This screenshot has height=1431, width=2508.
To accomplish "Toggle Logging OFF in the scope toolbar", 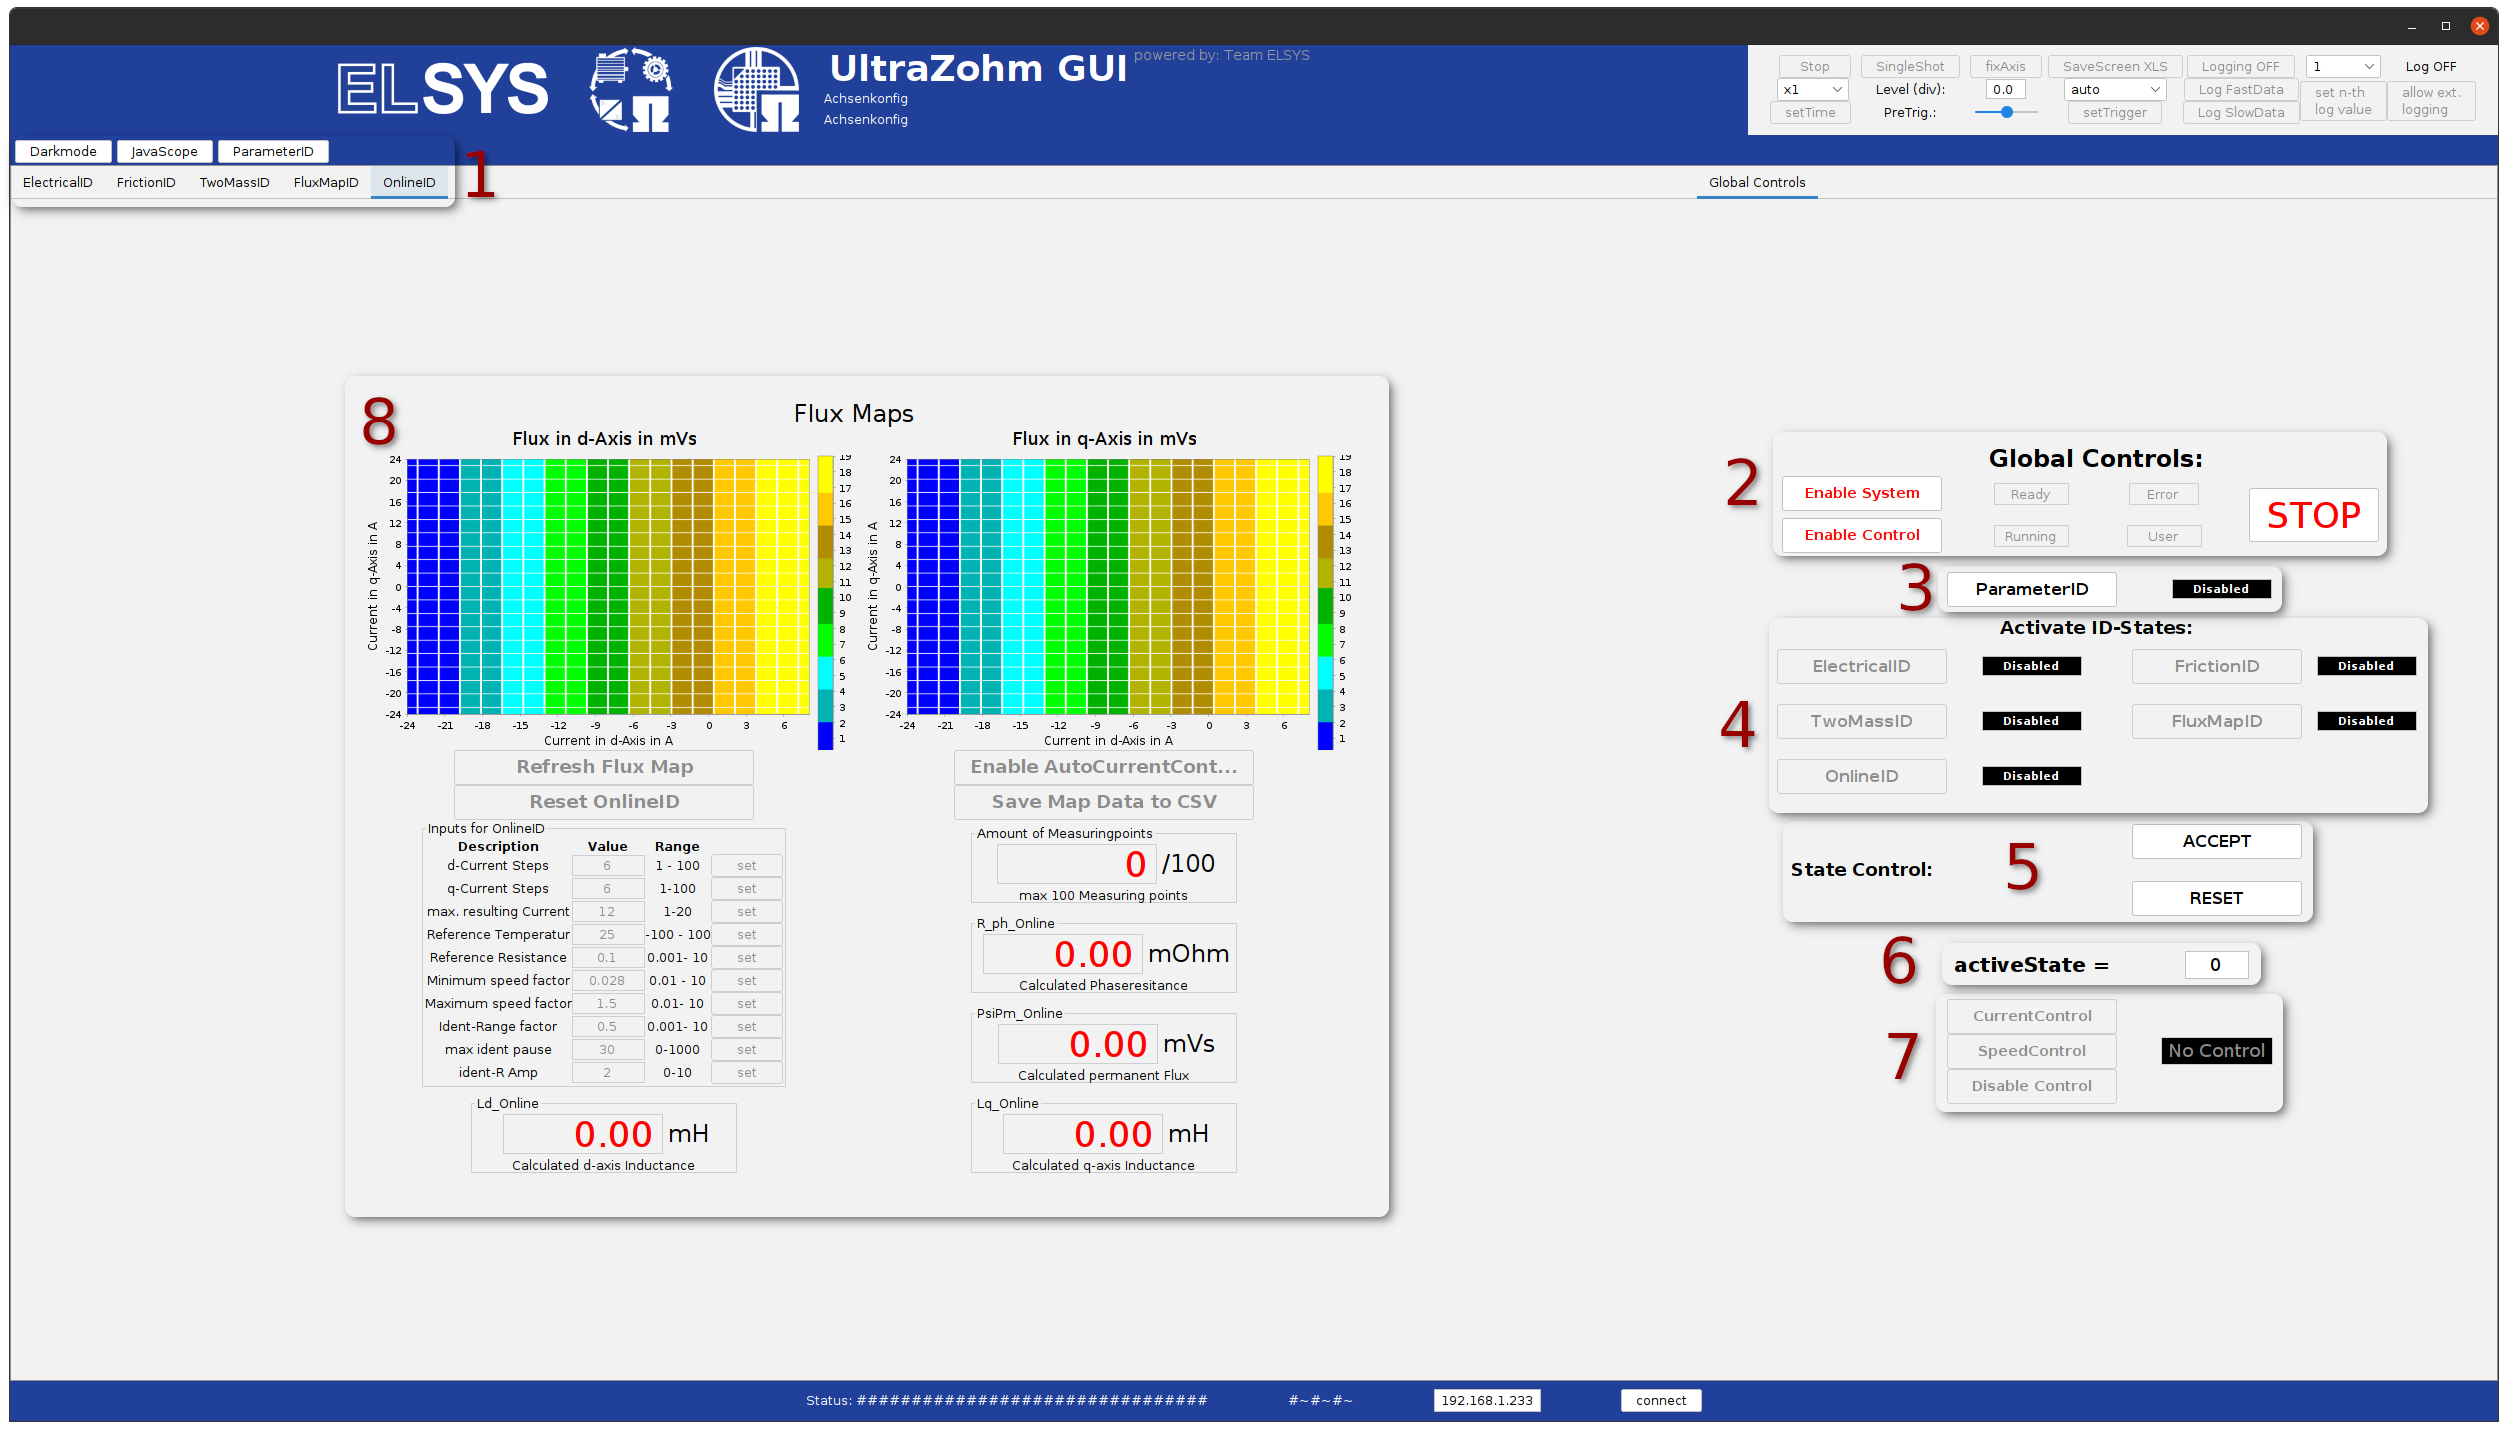I will click(2239, 66).
